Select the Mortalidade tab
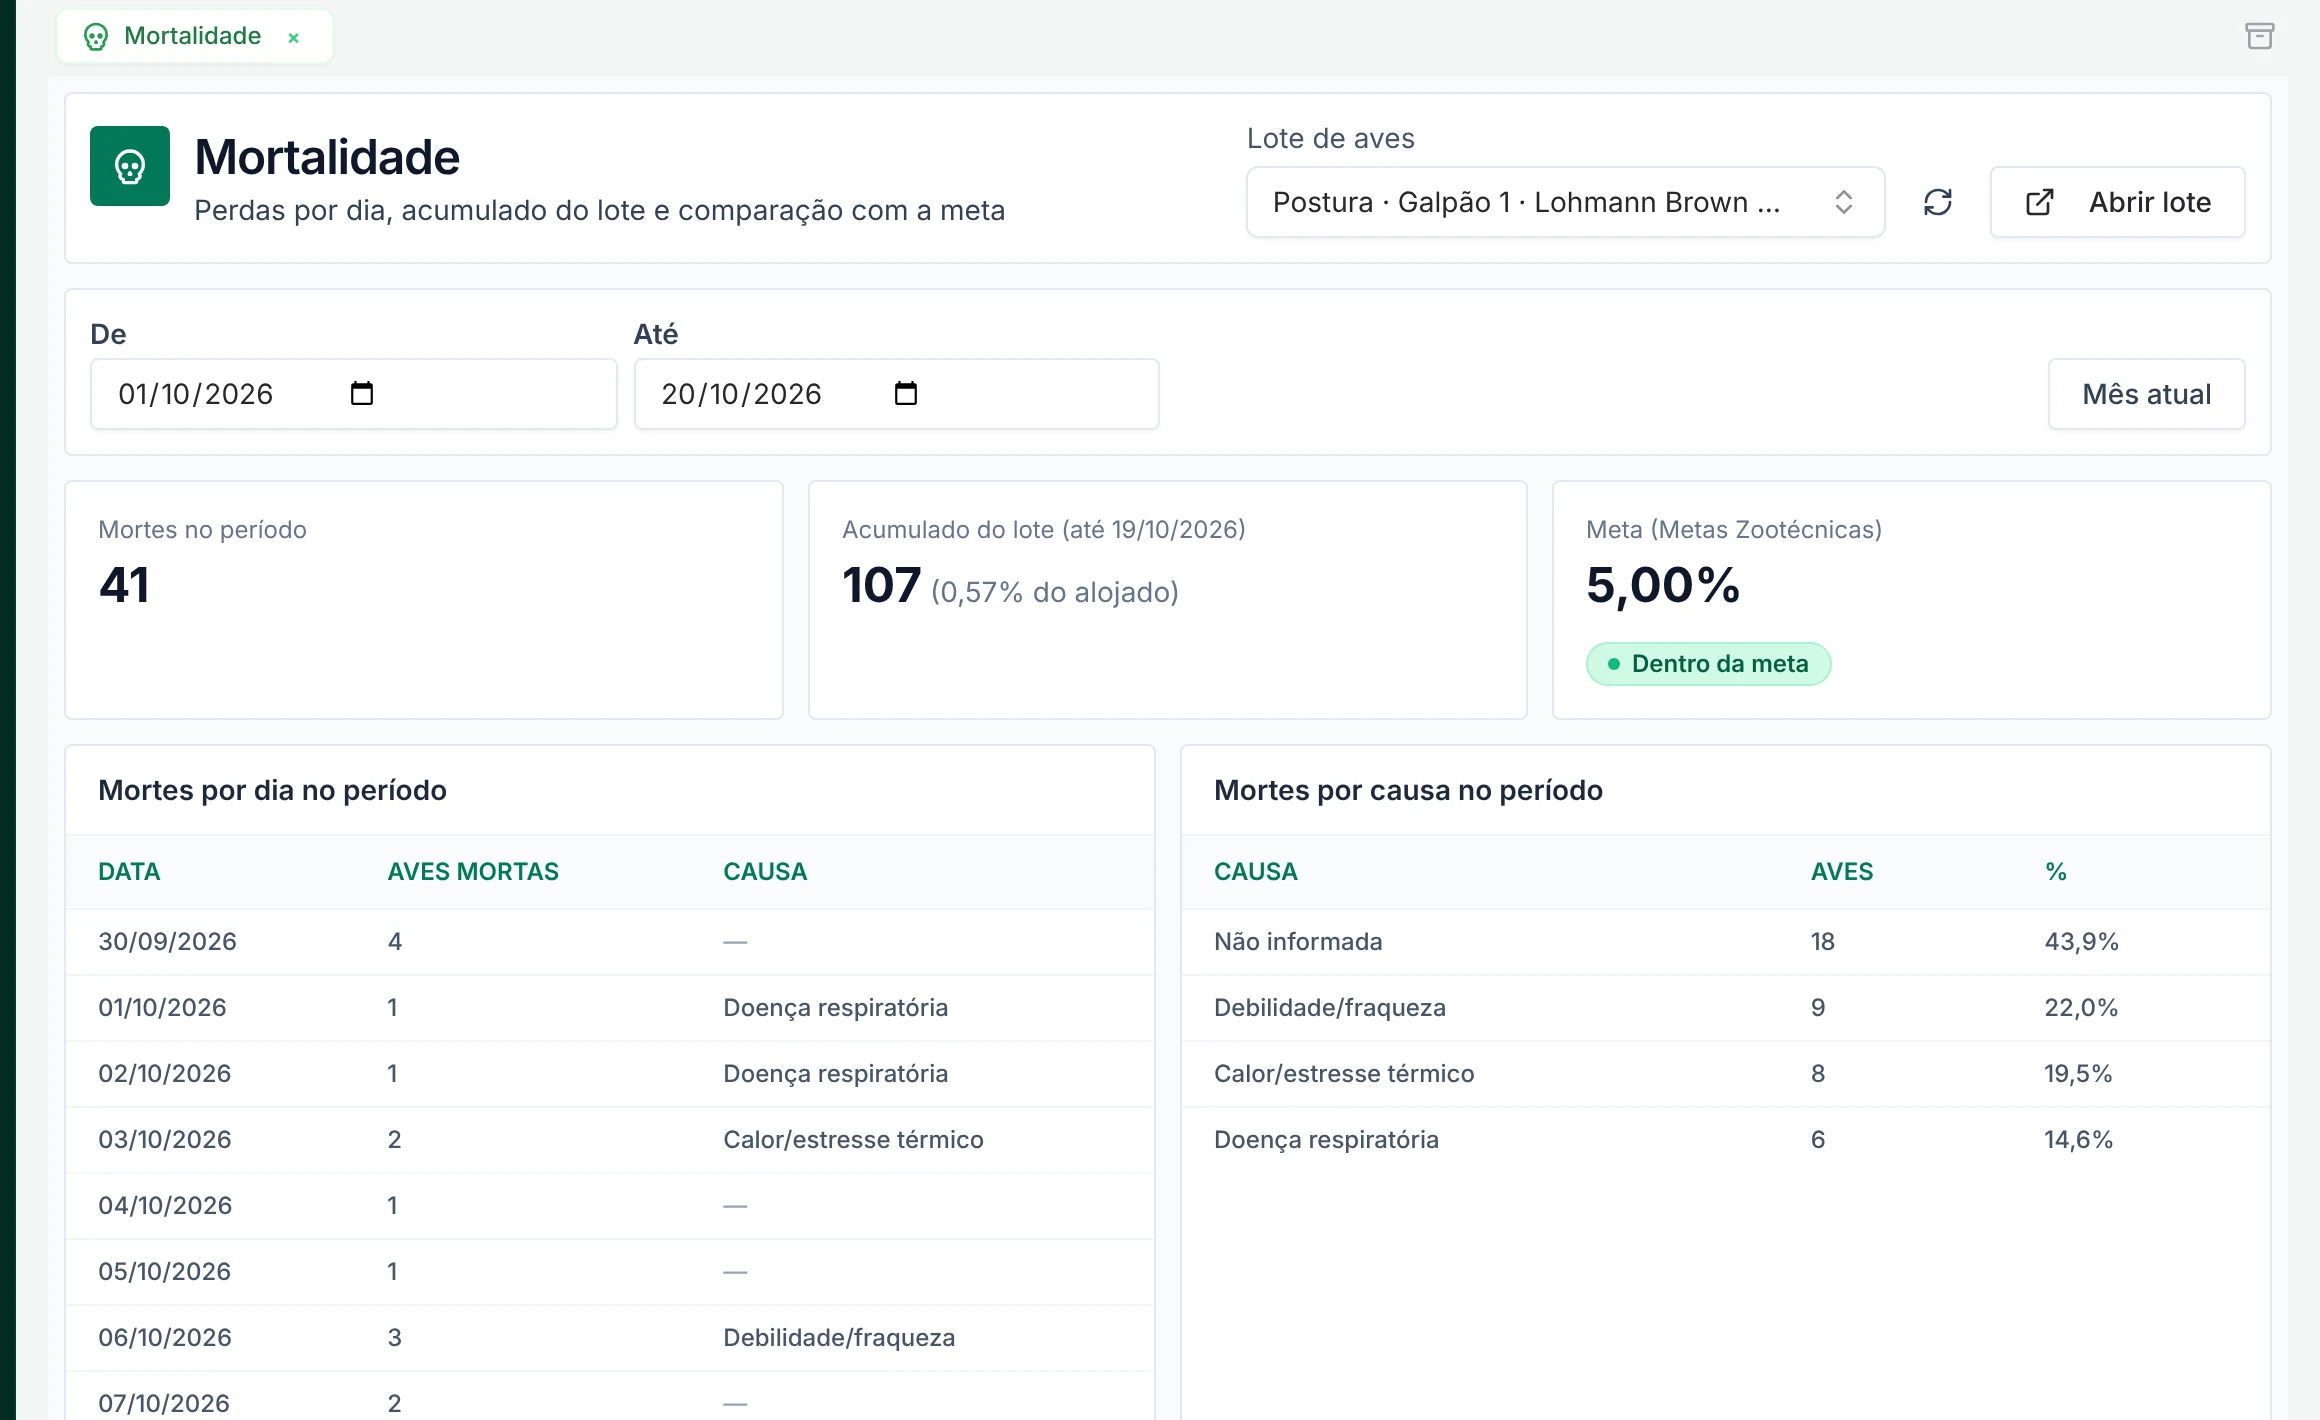This screenshot has width=2320, height=1420. (x=194, y=36)
